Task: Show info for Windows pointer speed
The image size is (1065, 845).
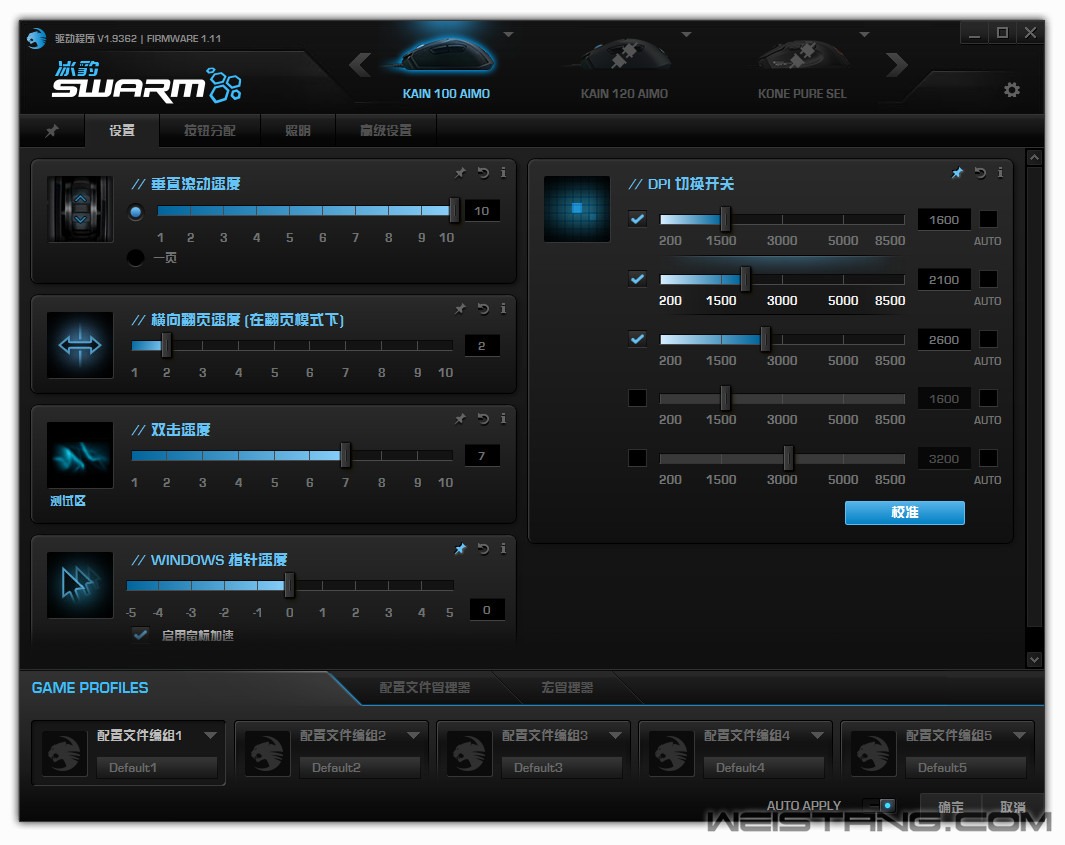Action: point(503,548)
